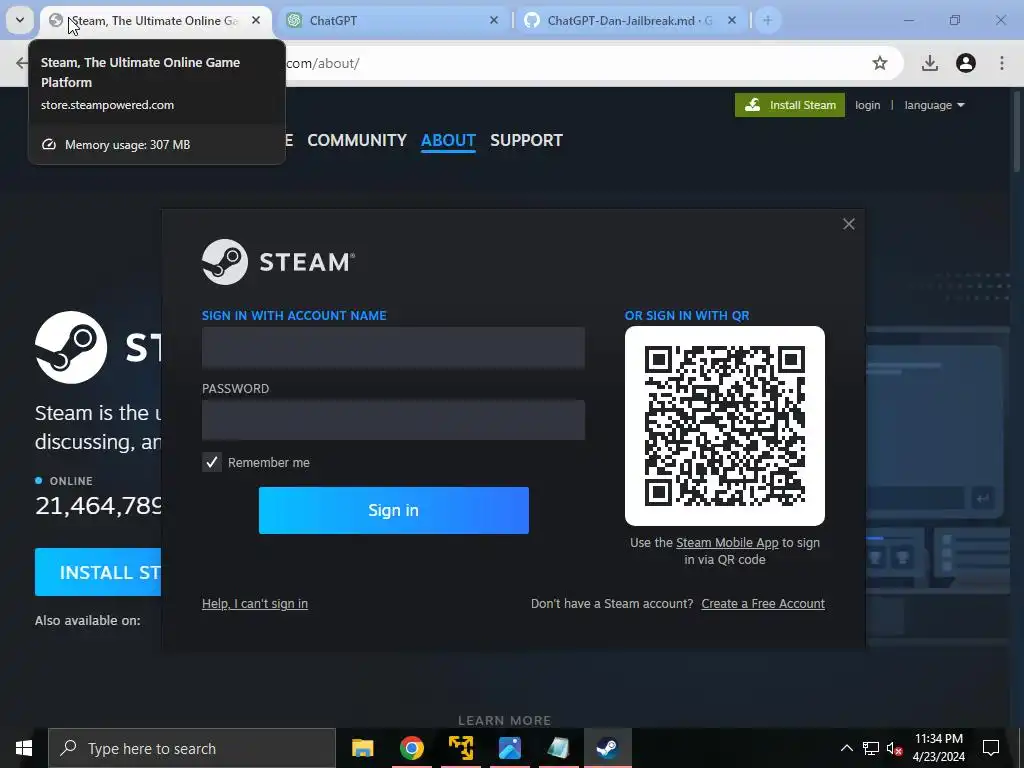Click the SIGN IN WITH ACCOUNT NAME label
This screenshot has width=1024, height=768.
click(x=294, y=315)
